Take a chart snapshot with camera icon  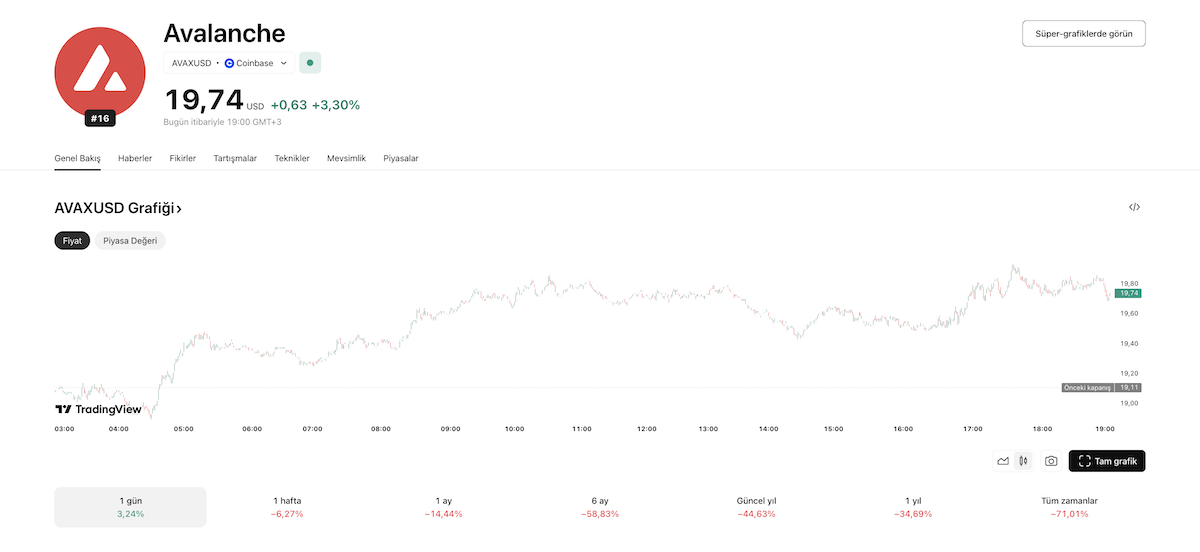tap(1051, 461)
